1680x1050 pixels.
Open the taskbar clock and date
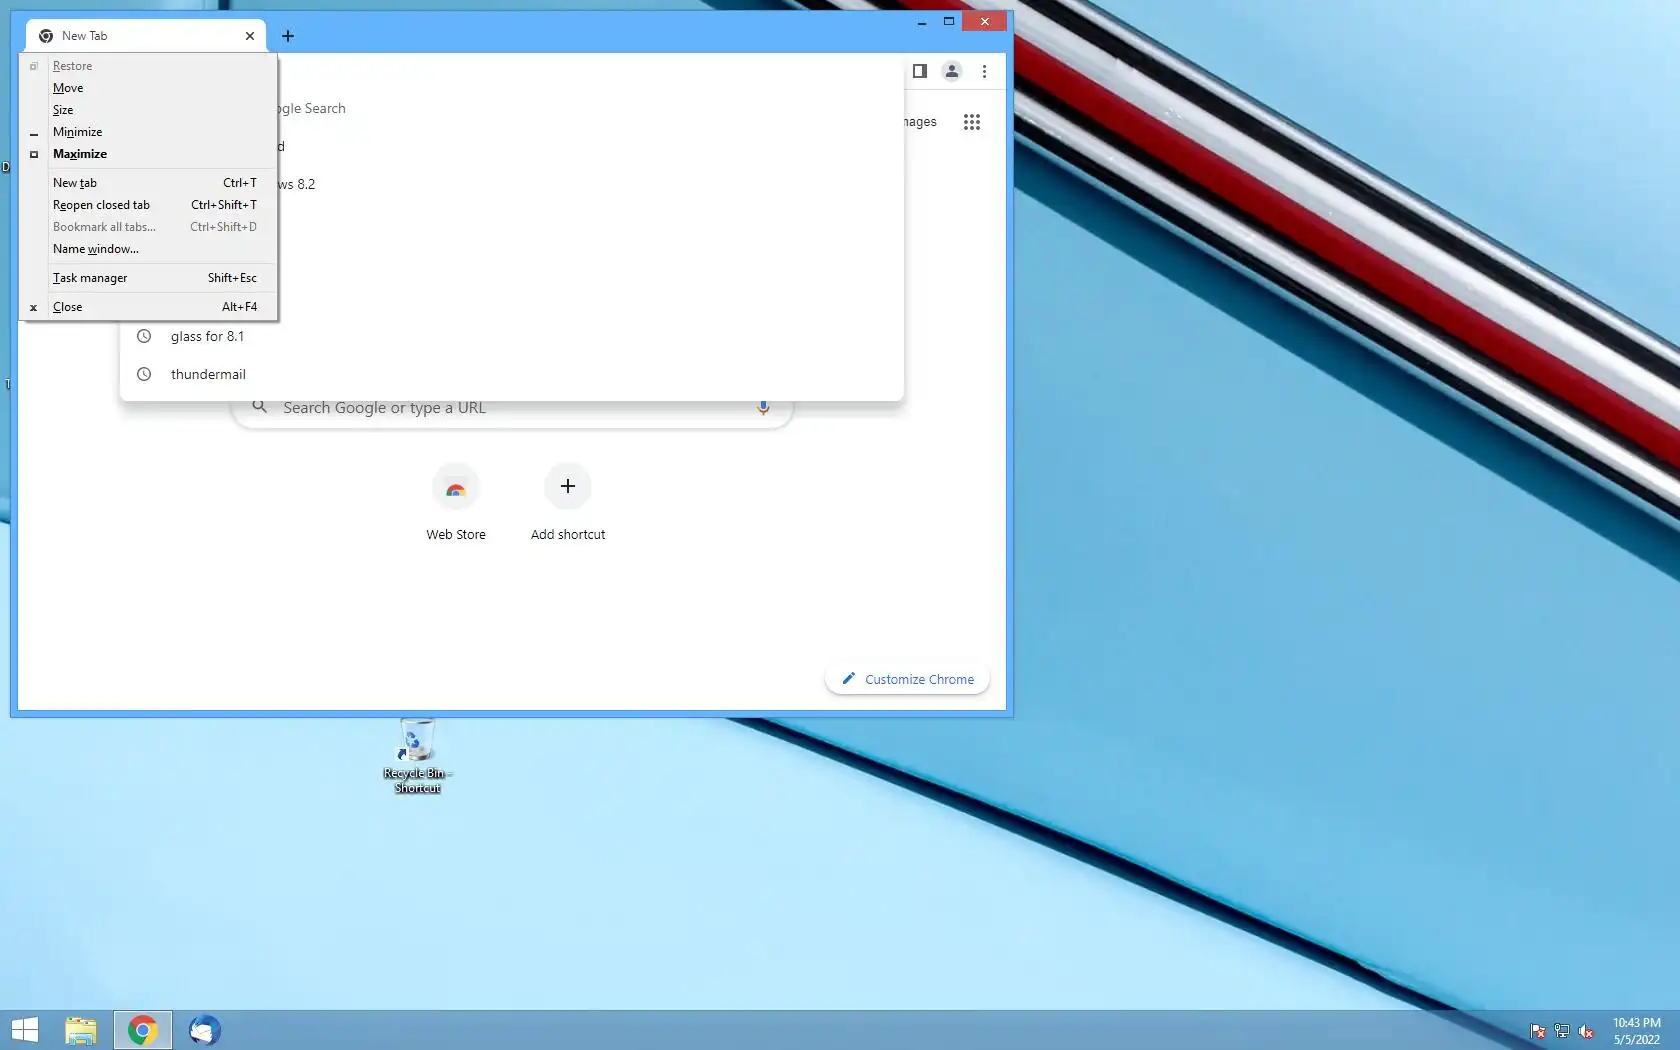[1636, 1031]
